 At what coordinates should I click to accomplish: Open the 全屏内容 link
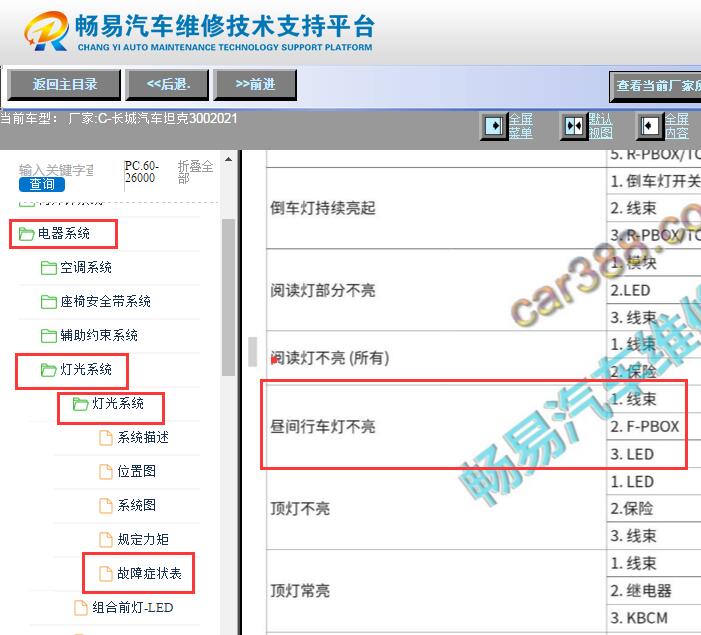click(676, 126)
